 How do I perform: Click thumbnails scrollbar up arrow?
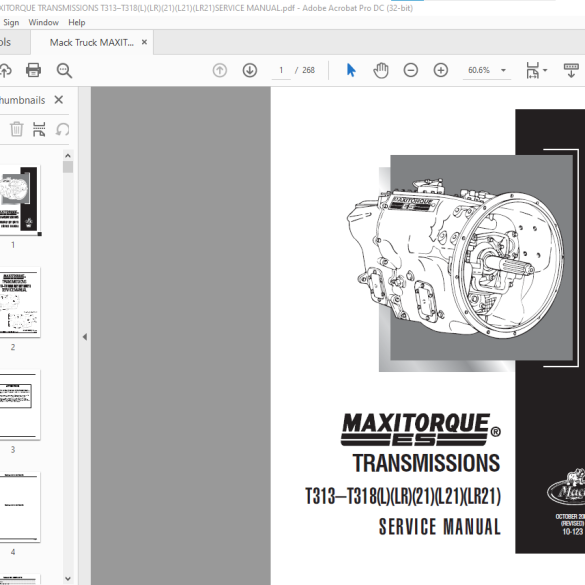pyautogui.click(x=68, y=155)
